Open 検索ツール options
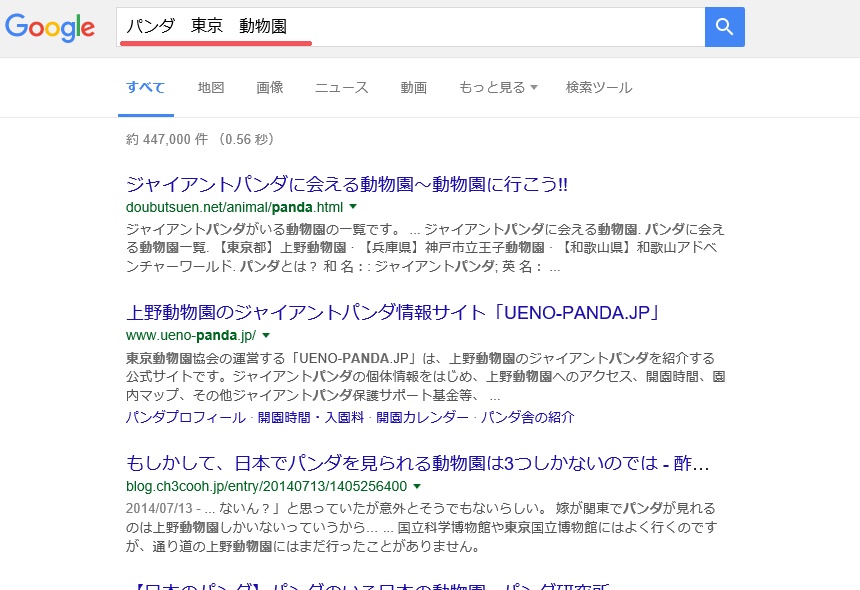 coord(599,88)
